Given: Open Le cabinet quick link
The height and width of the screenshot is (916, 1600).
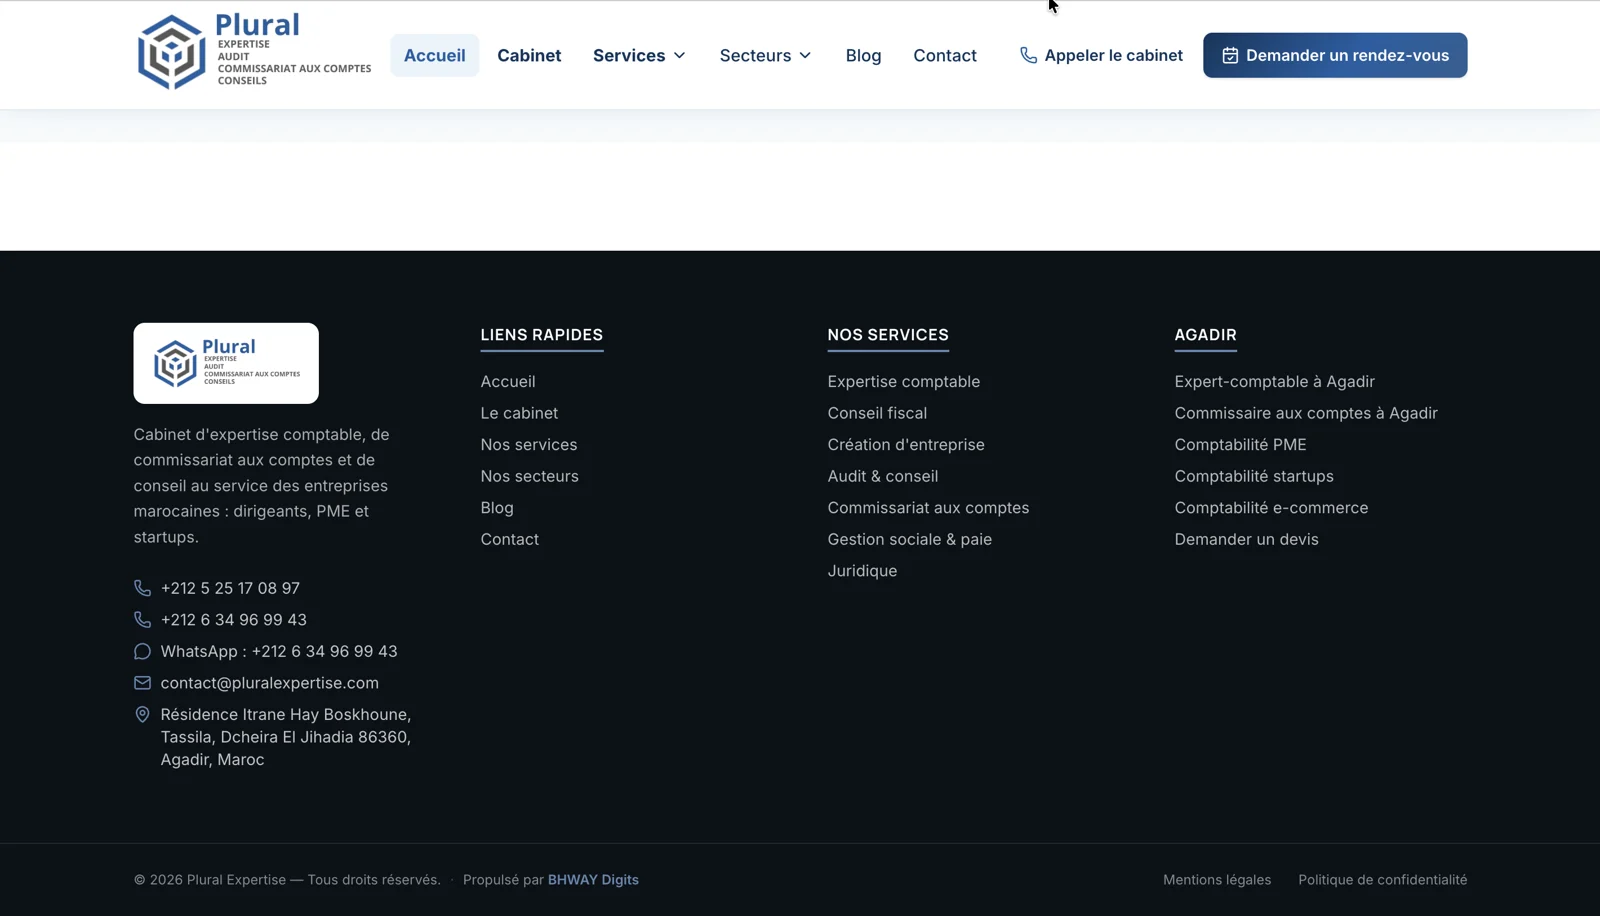Looking at the screenshot, I should 519,413.
